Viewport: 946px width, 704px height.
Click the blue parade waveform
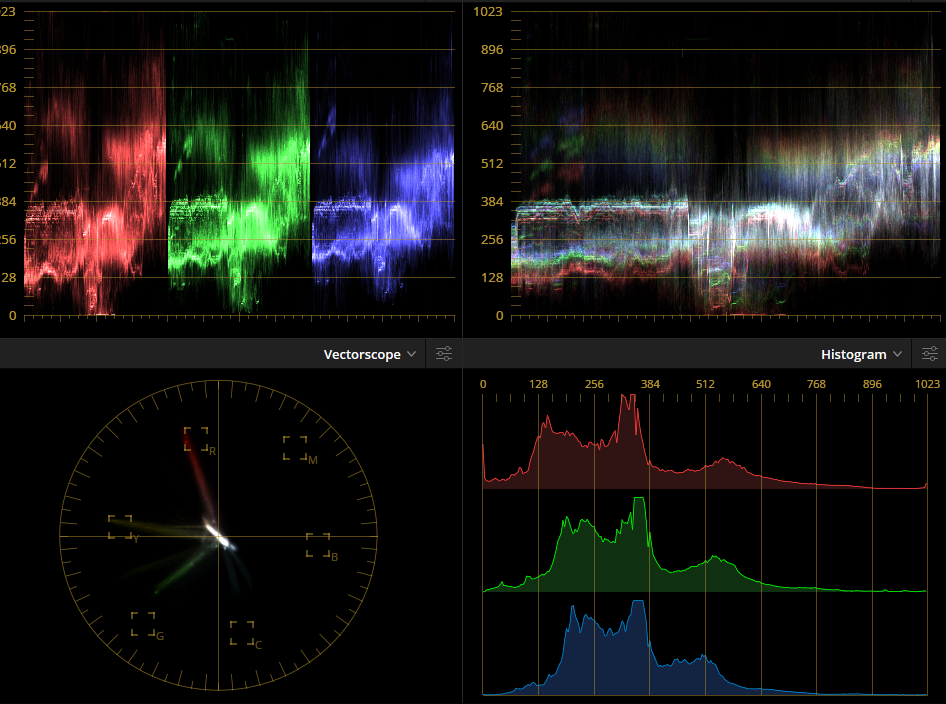(x=382, y=220)
